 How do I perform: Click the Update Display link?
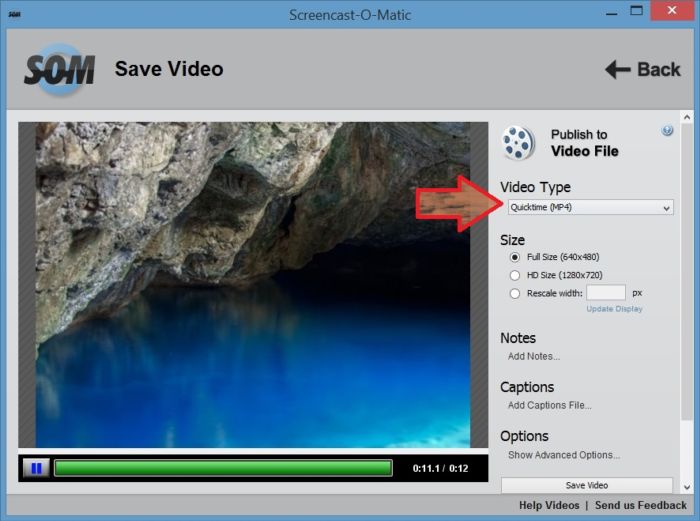[x=614, y=309]
